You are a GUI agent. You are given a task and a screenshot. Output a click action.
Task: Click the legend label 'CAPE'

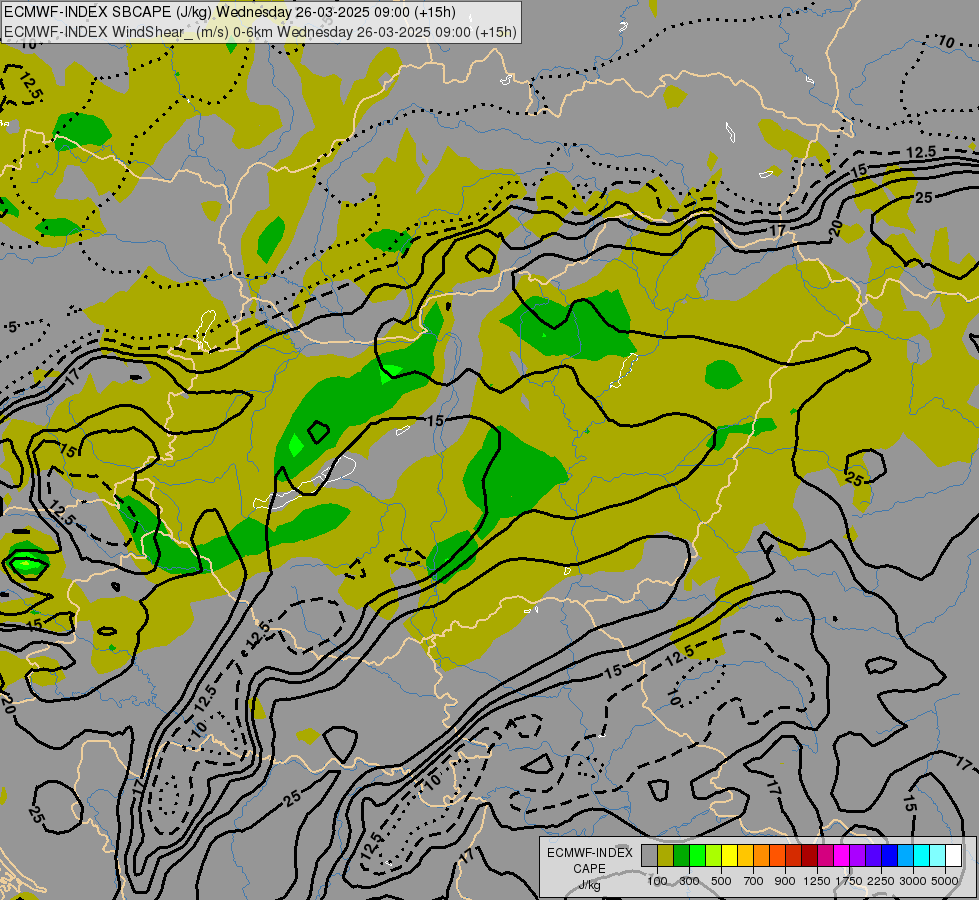point(589,869)
